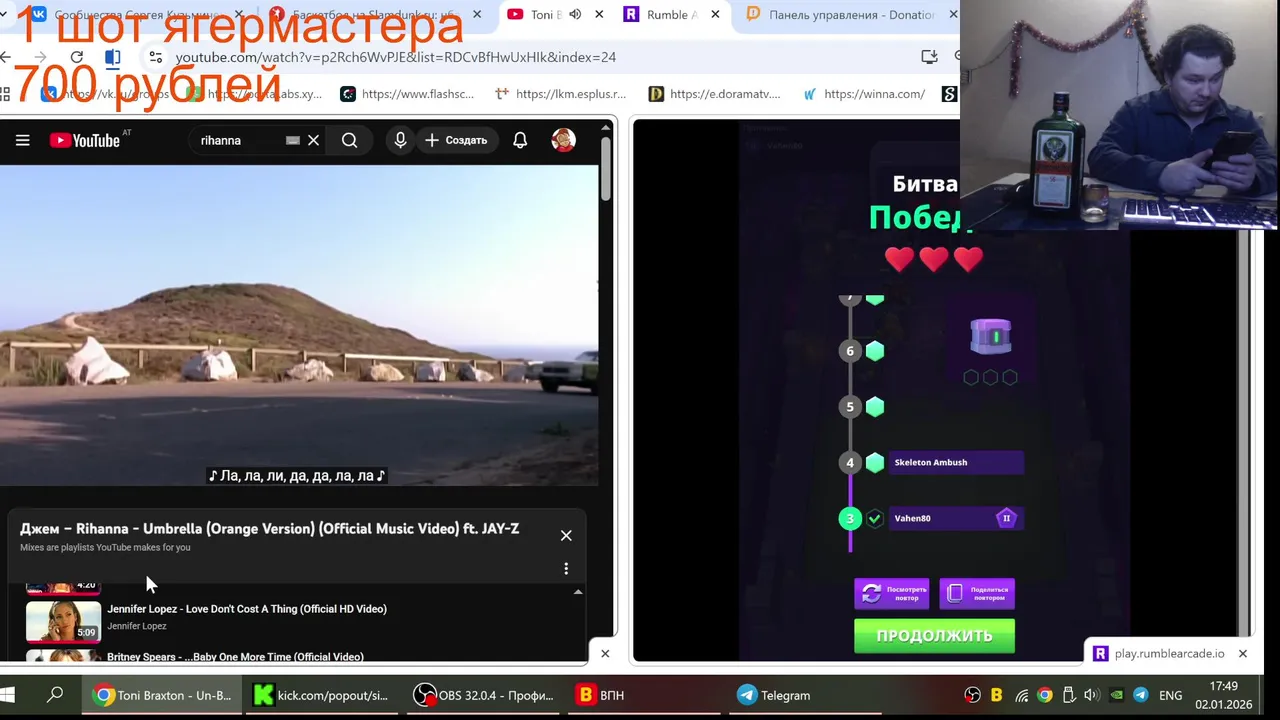
Task: Click install app icon in address bar
Action: [929, 57]
